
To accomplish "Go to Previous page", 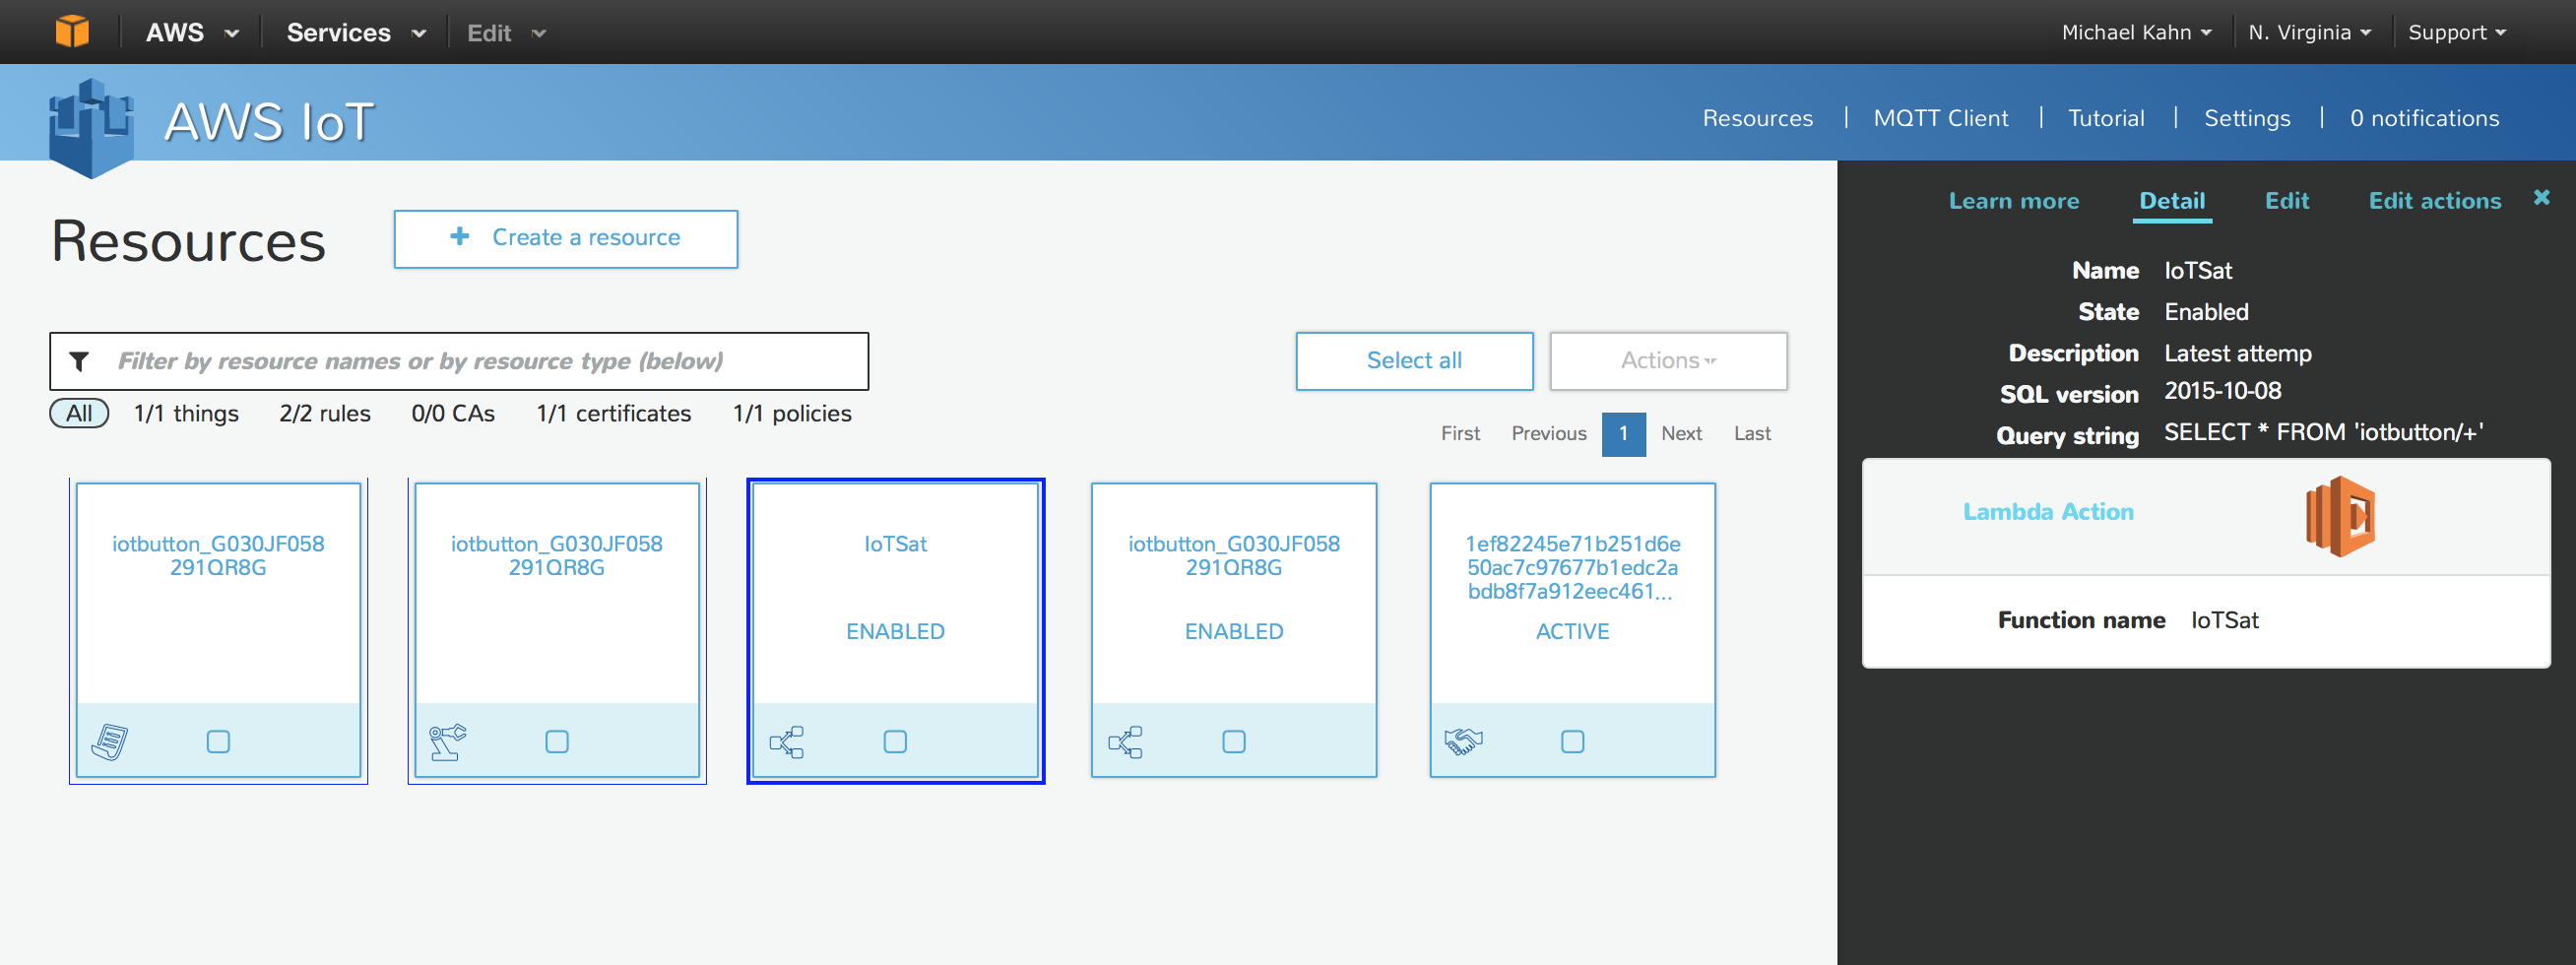I will click(x=1548, y=433).
